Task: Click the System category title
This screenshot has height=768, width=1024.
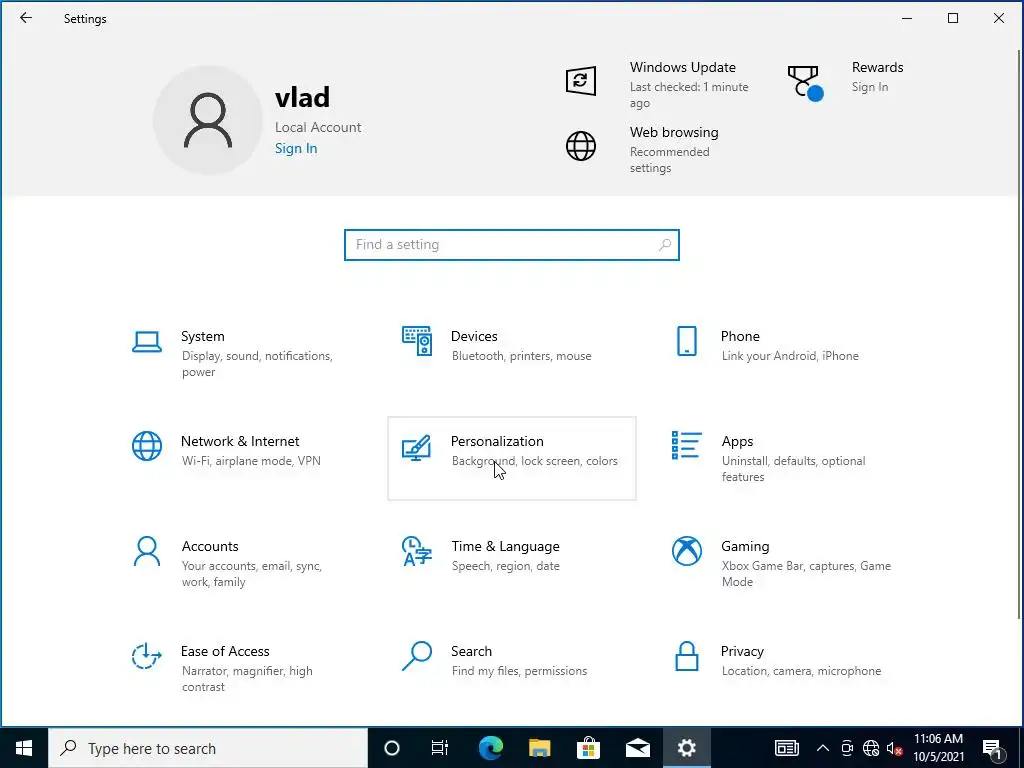Action: coord(202,336)
